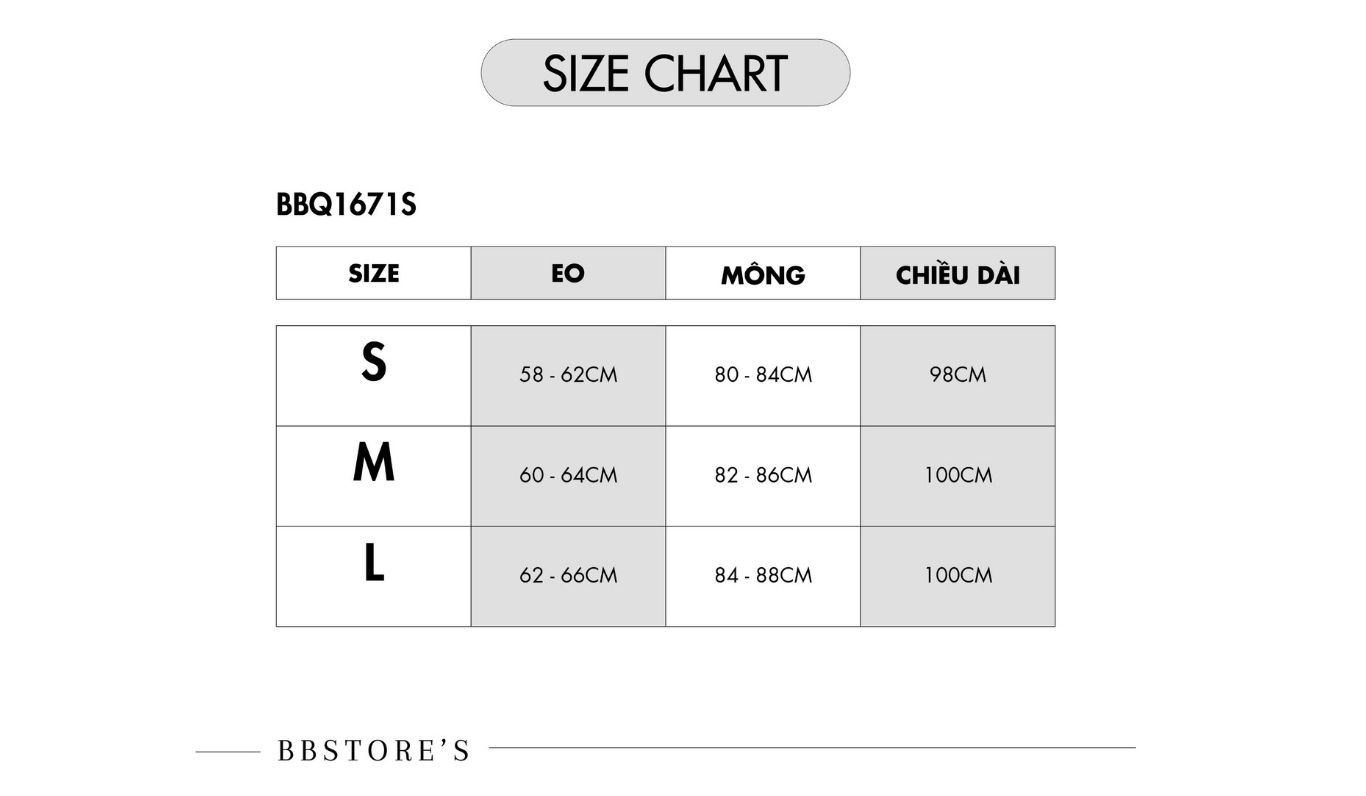The image size is (1366, 796).
Task: Select the BBQ1671S product code
Action: [346, 205]
